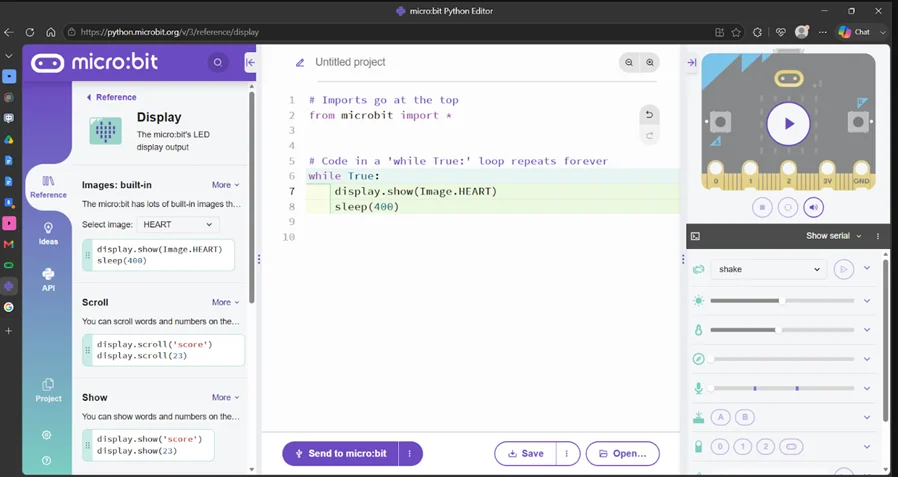Open the API tab
Image resolution: width=898 pixels, height=477 pixels.
48,280
